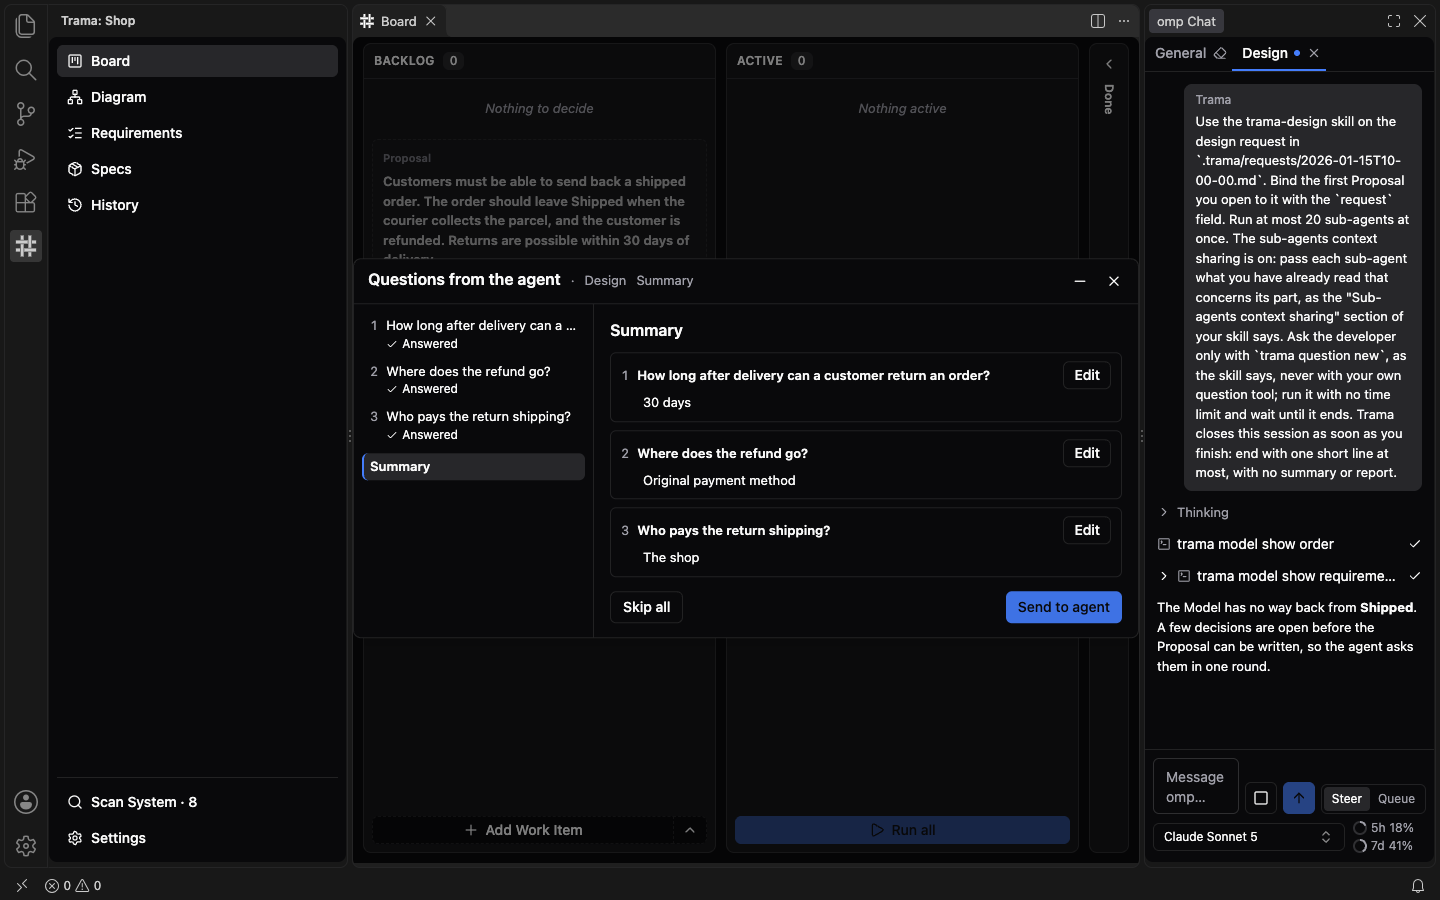Open editor more actions menu

coord(1124,21)
